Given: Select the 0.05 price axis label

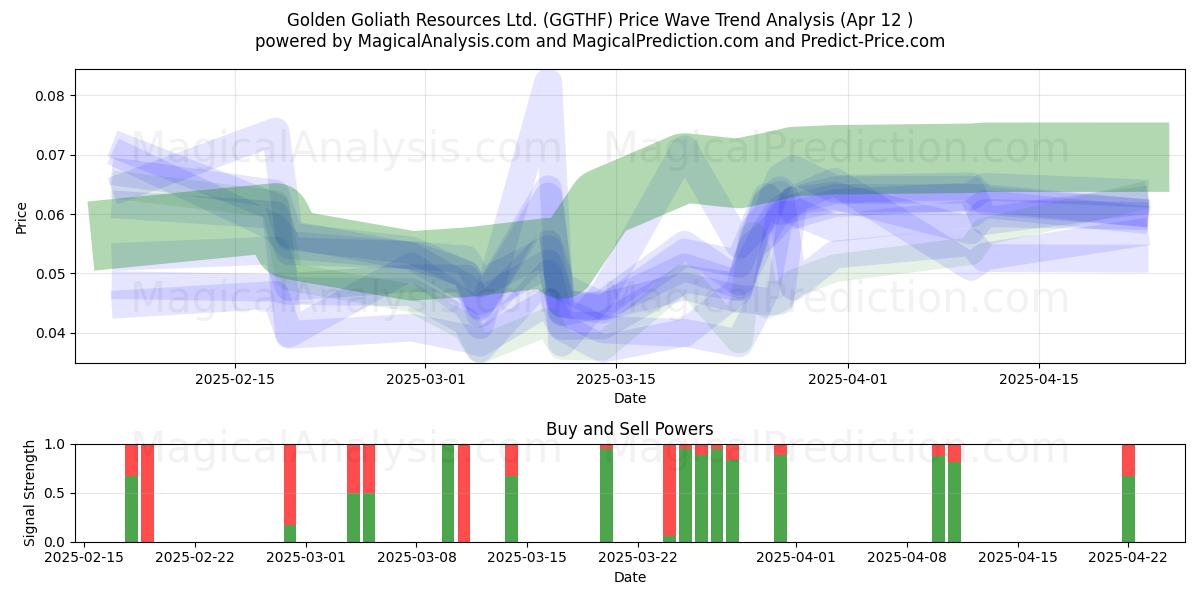Looking at the screenshot, I should point(51,274).
